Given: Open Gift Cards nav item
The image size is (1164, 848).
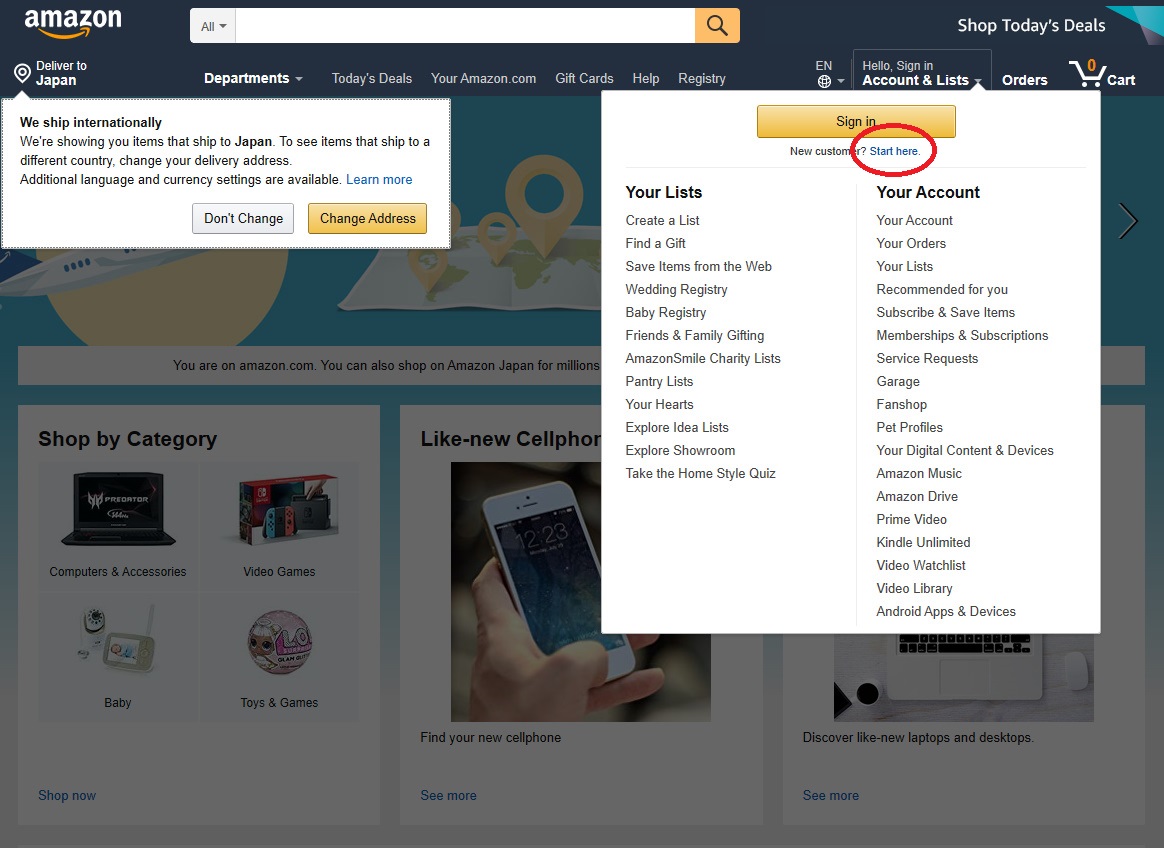Looking at the screenshot, I should pyautogui.click(x=584, y=79).
